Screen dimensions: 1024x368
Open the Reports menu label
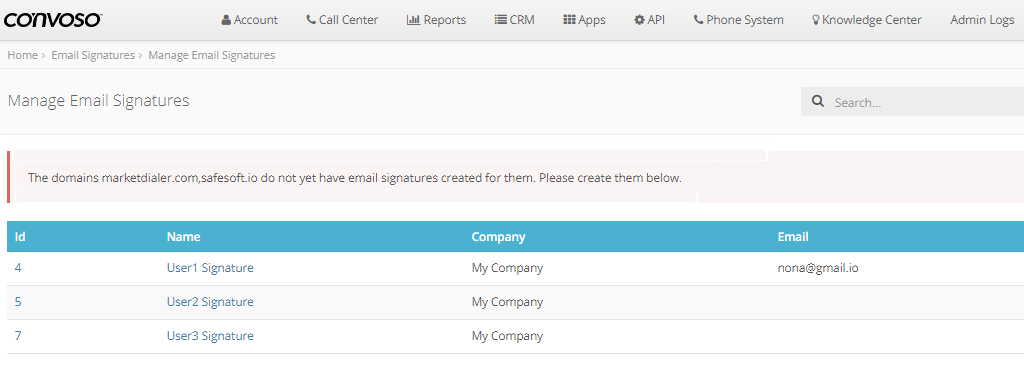click(445, 20)
